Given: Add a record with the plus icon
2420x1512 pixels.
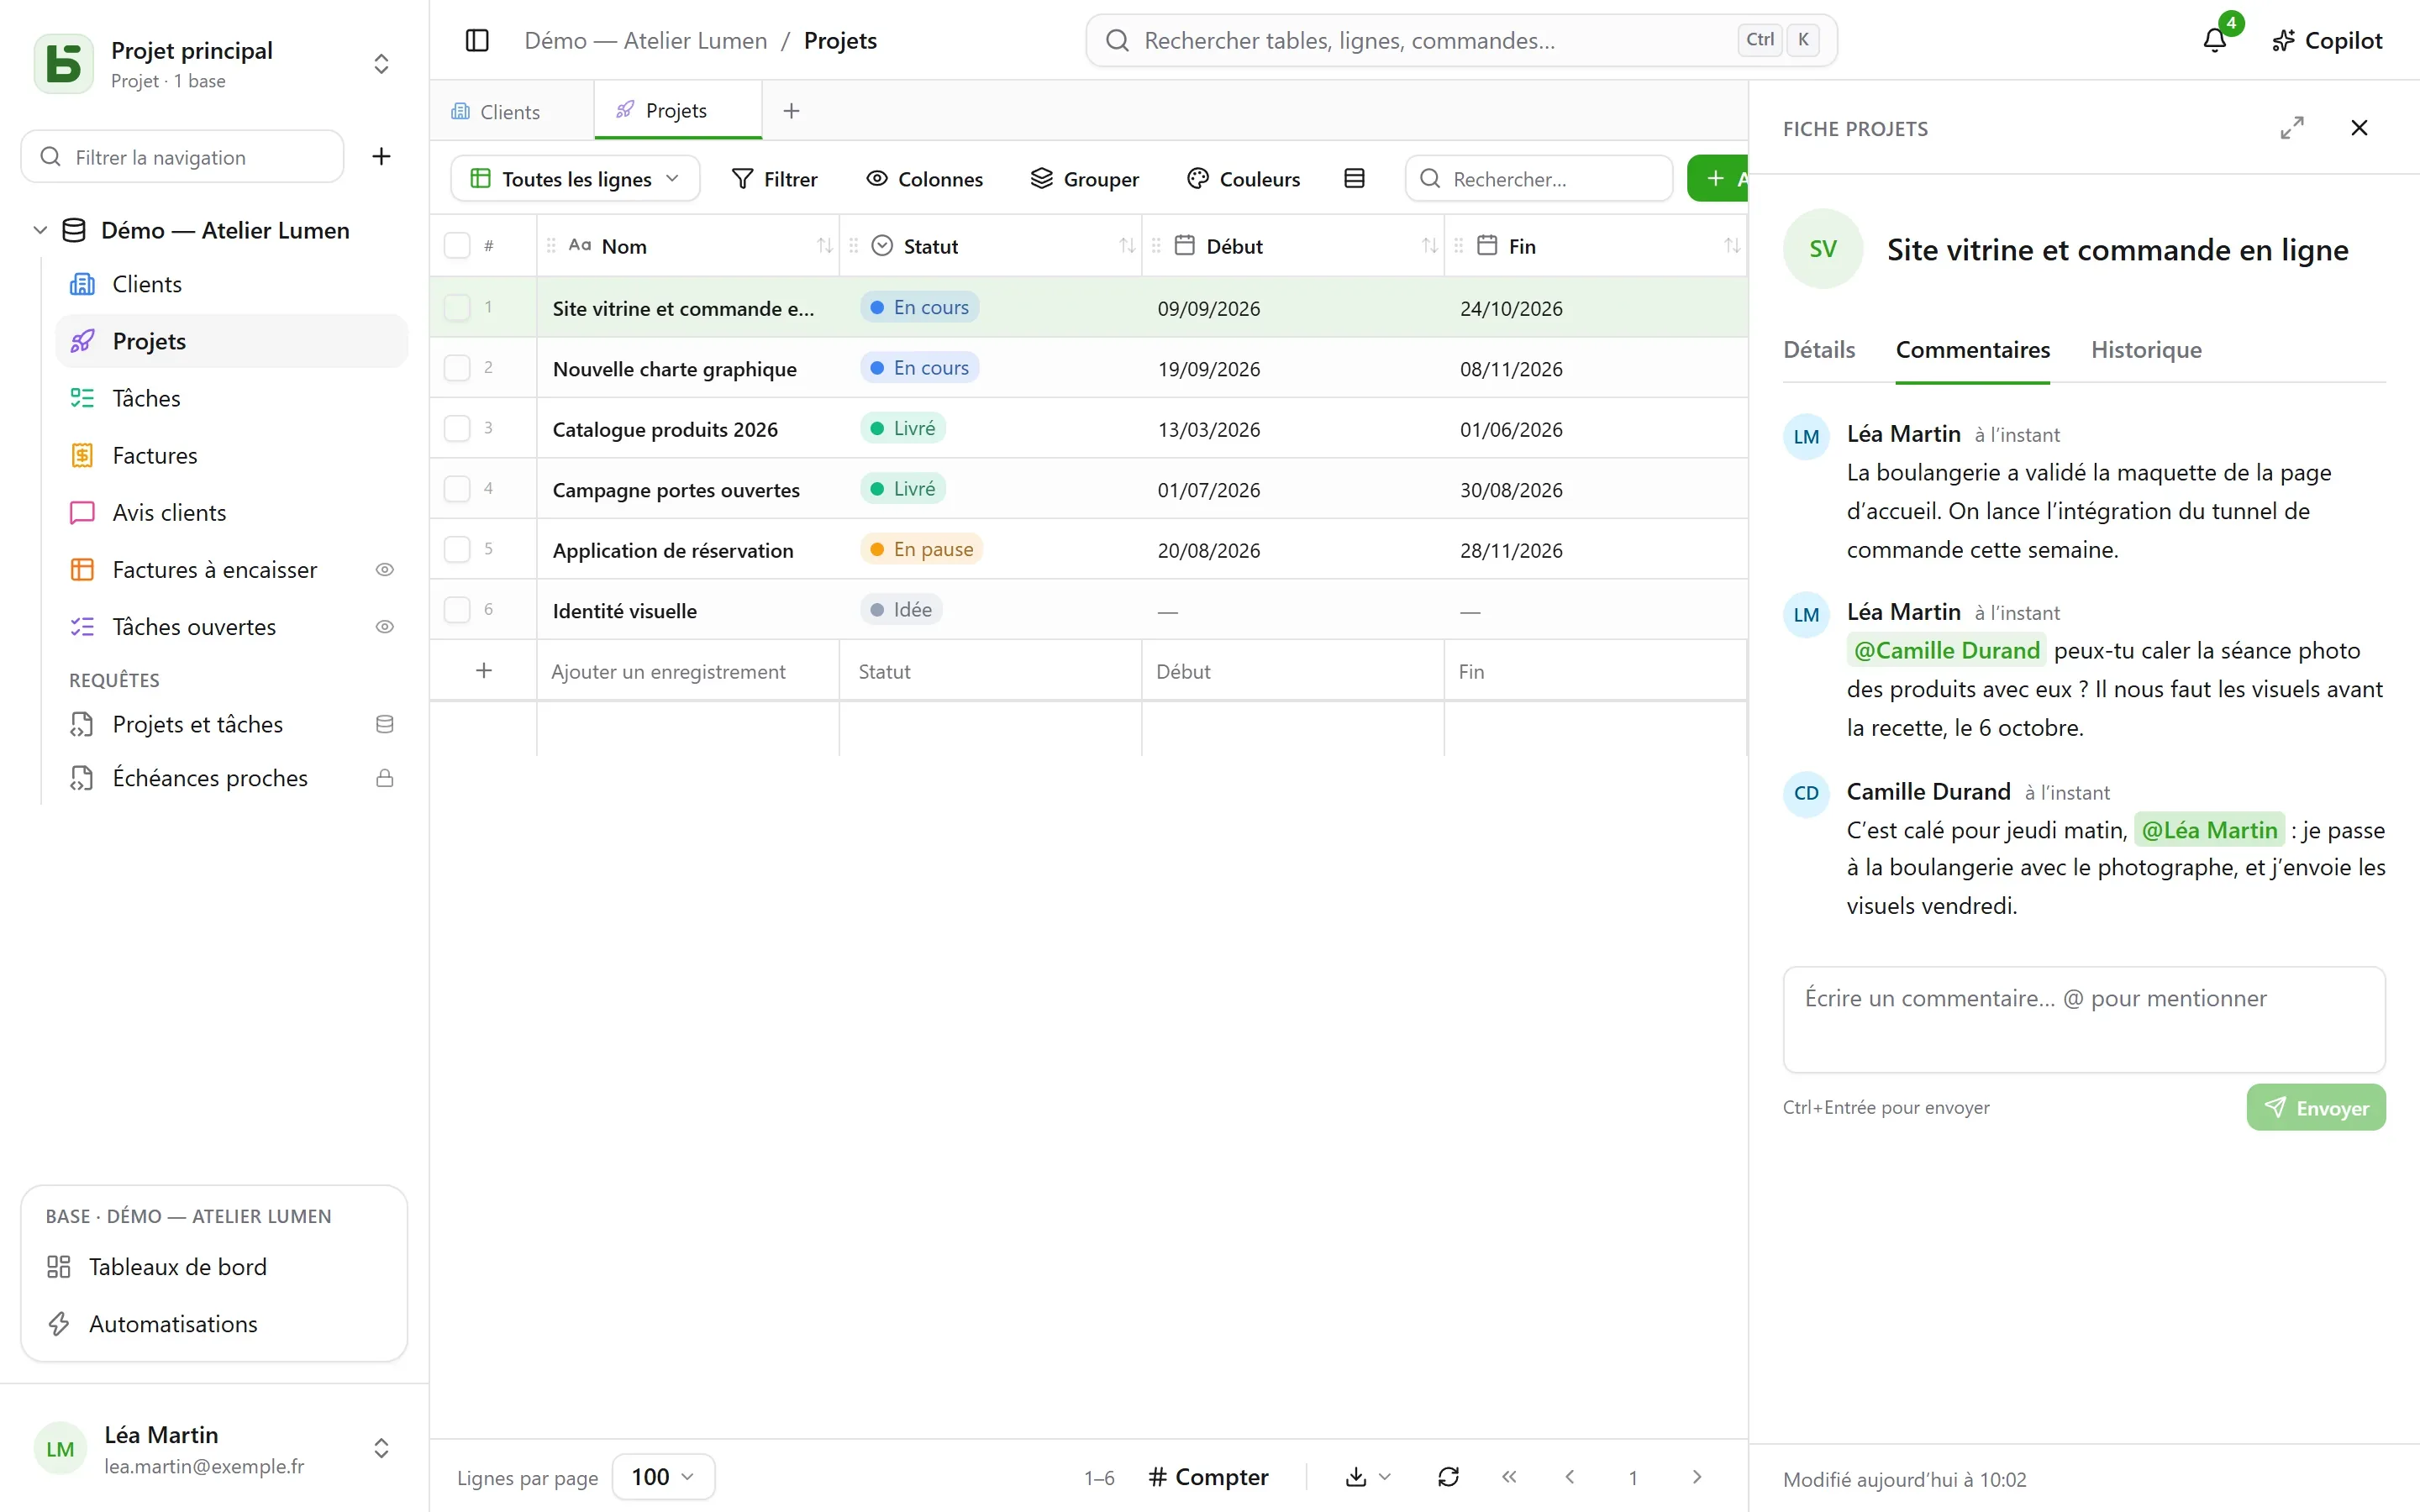Looking at the screenshot, I should click(484, 670).
